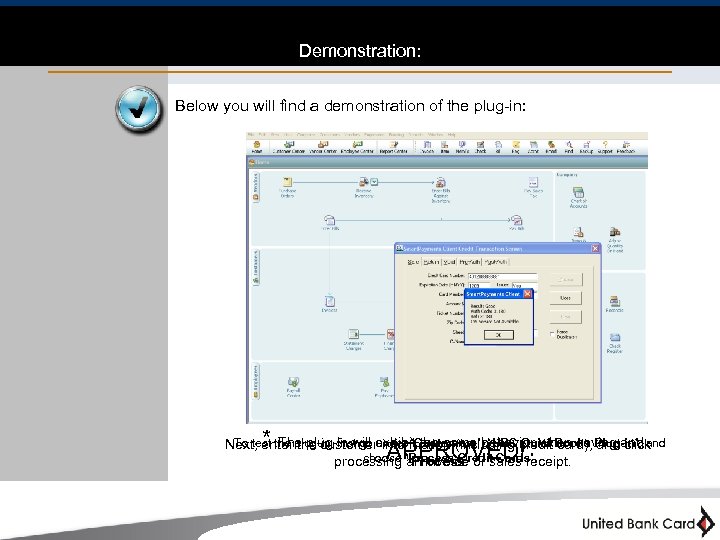
Task: Close the Credit Transaction Screen dialog
Action: pyautogui.click(x=595, y=248)
